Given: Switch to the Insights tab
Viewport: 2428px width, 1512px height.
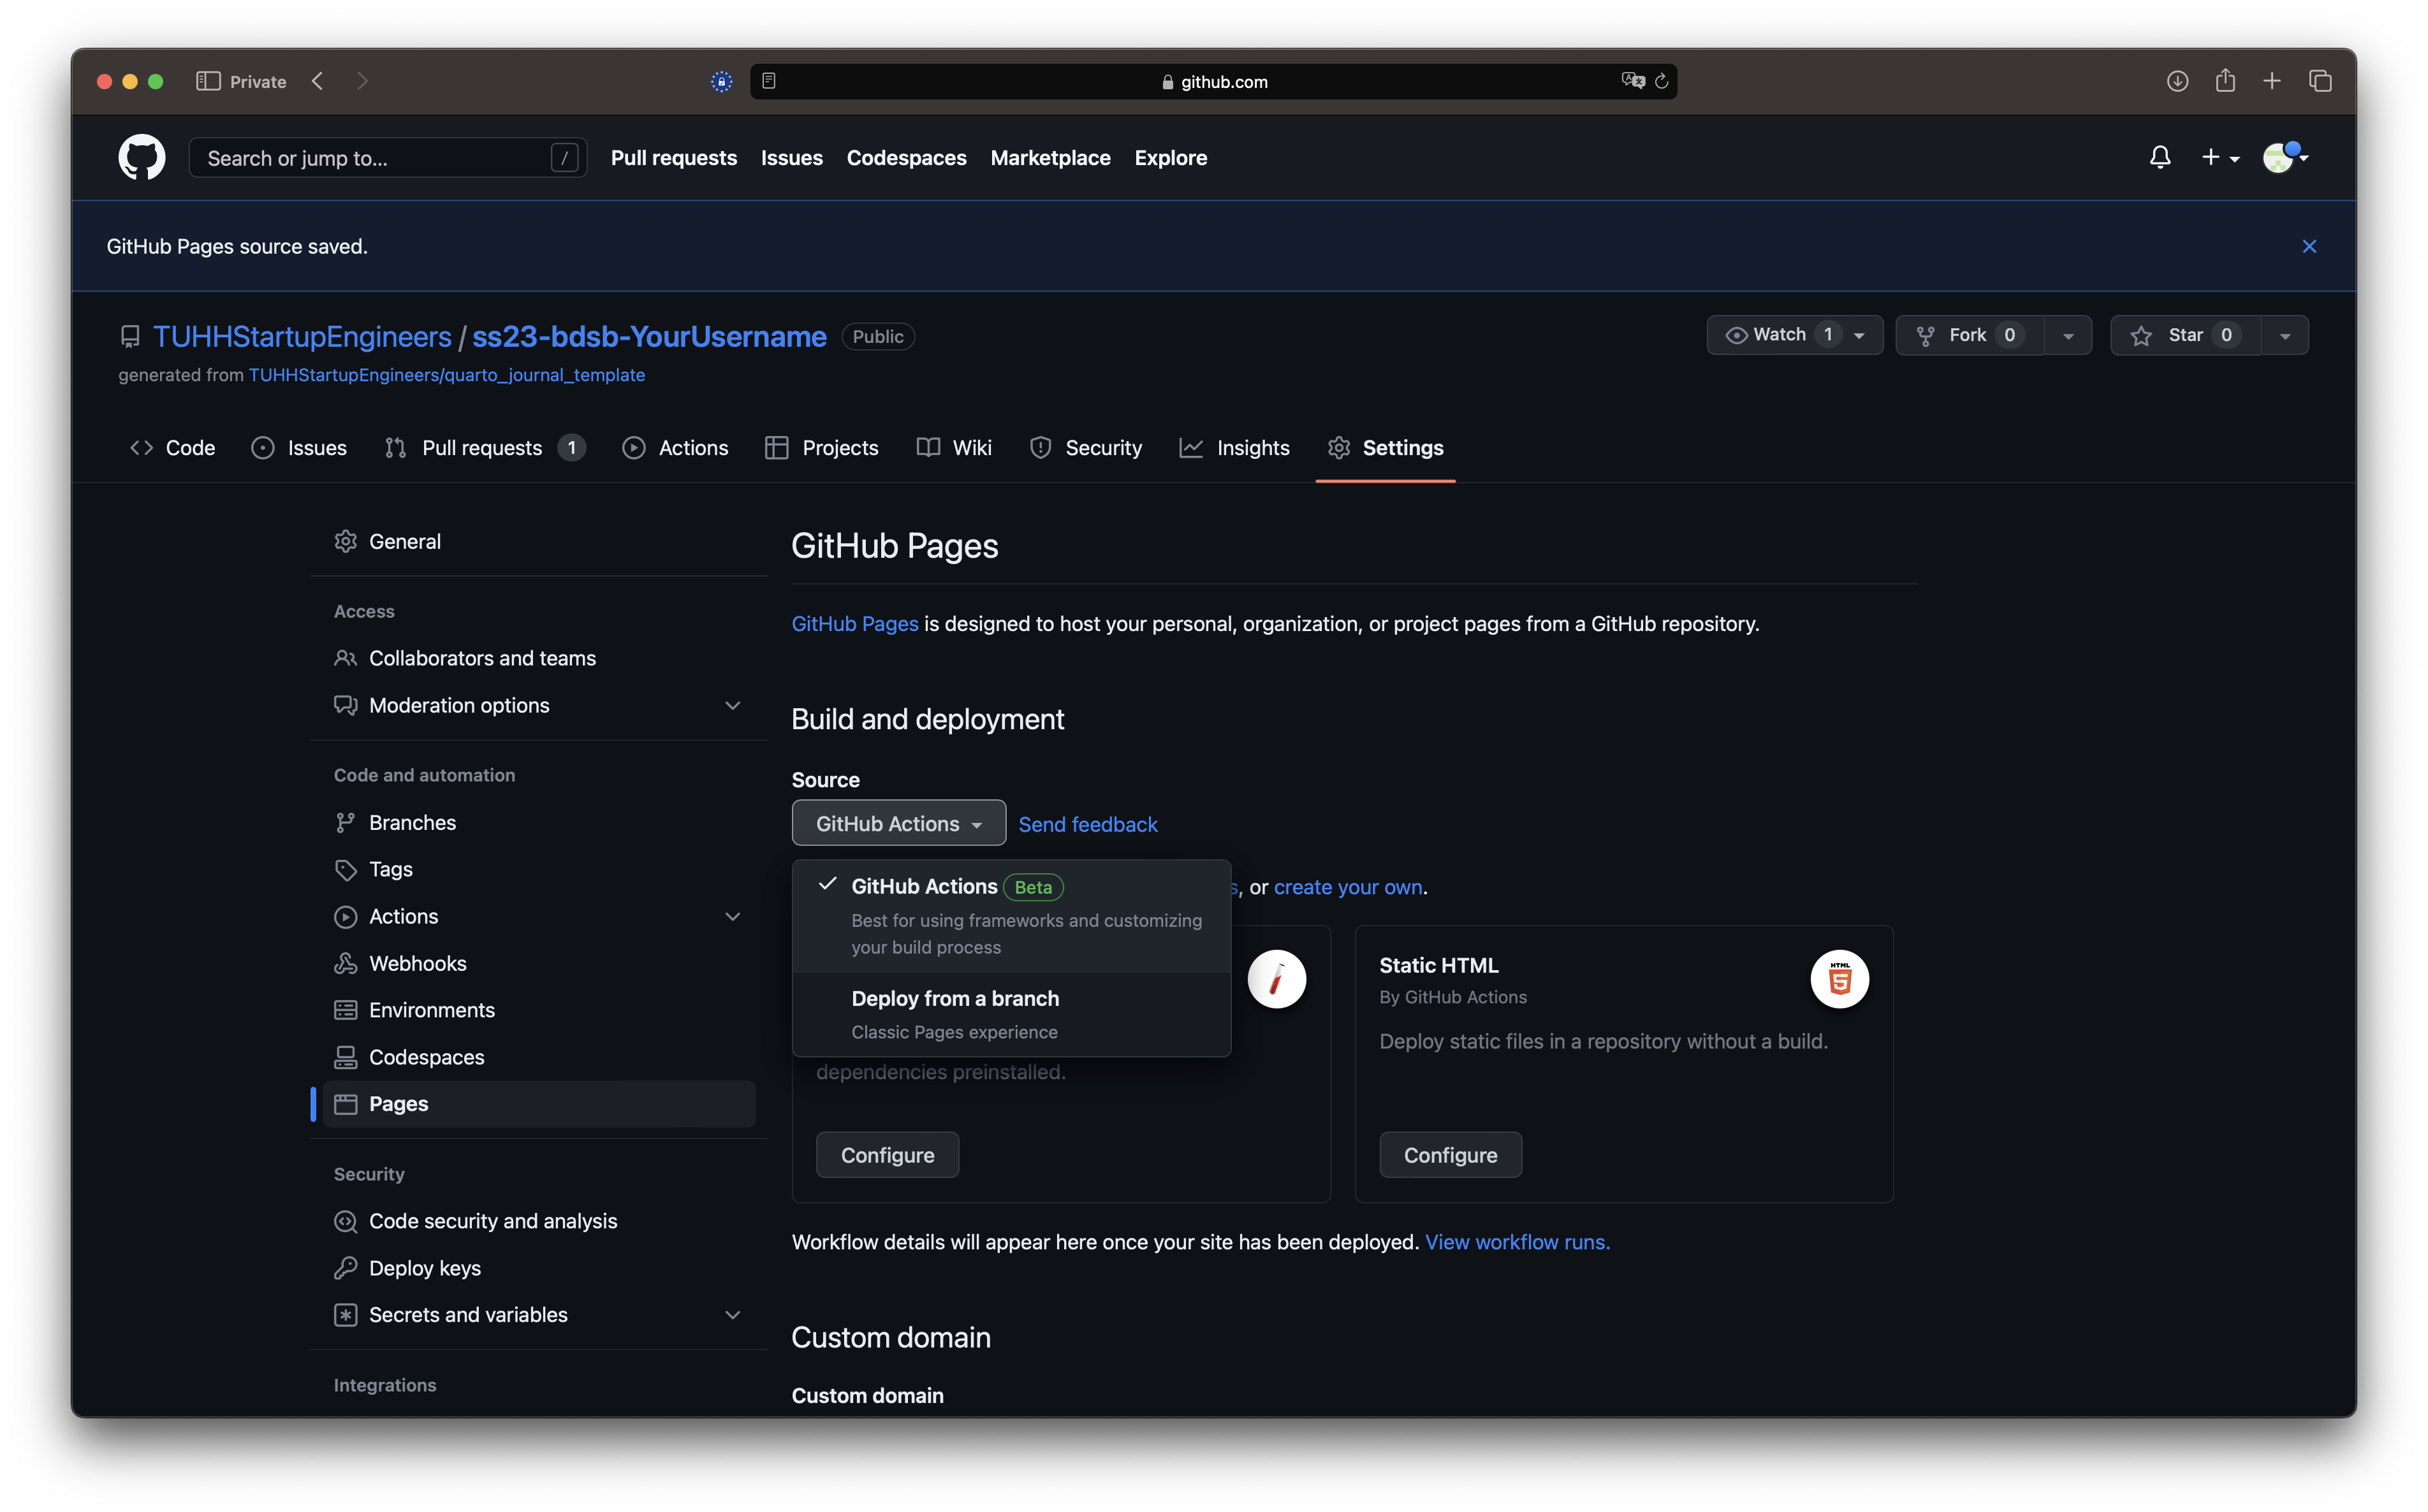Looking at the screenshot, I should (1235, 447).
